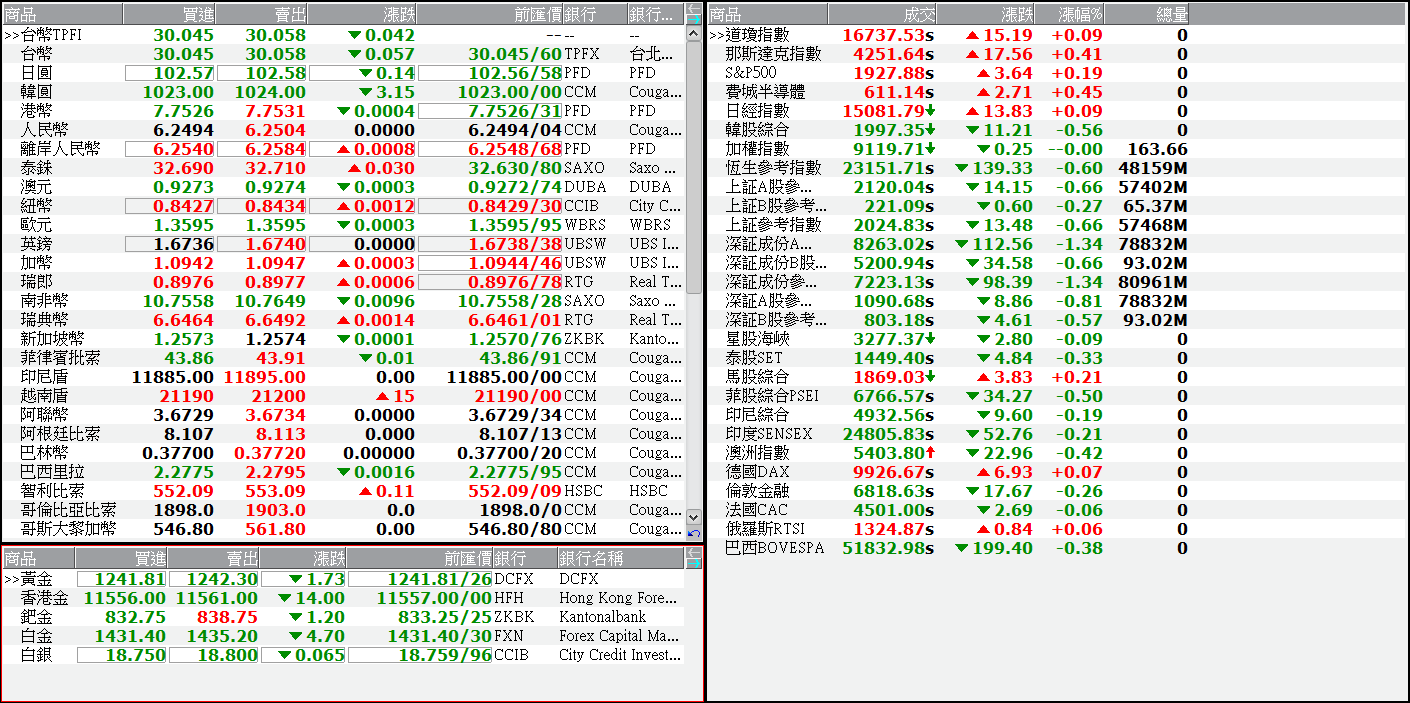Select the 泰銖 currency row
Image resolution: width=1410 pixels, height=703 pixels.
click(x=344, y=168)
